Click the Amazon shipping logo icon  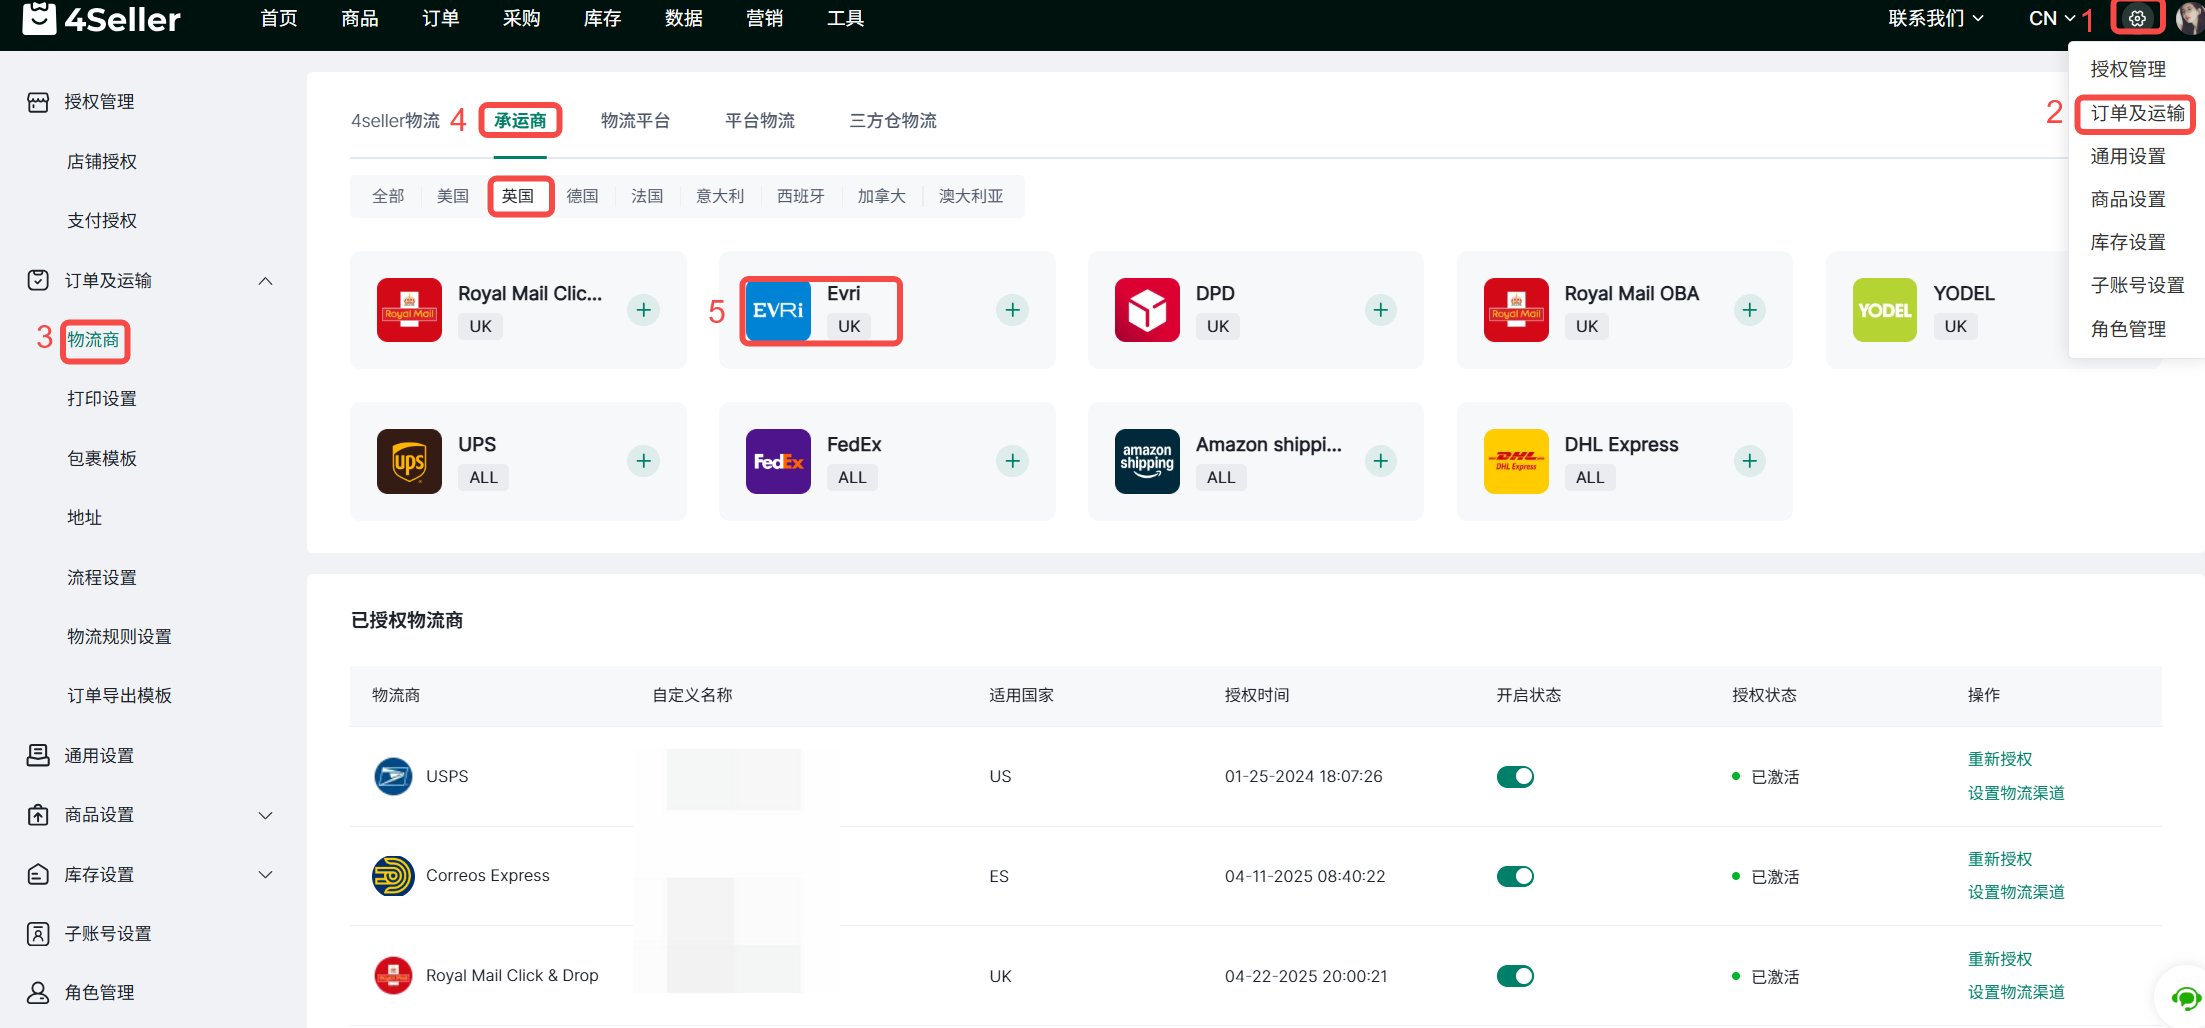coord(1147,461)
